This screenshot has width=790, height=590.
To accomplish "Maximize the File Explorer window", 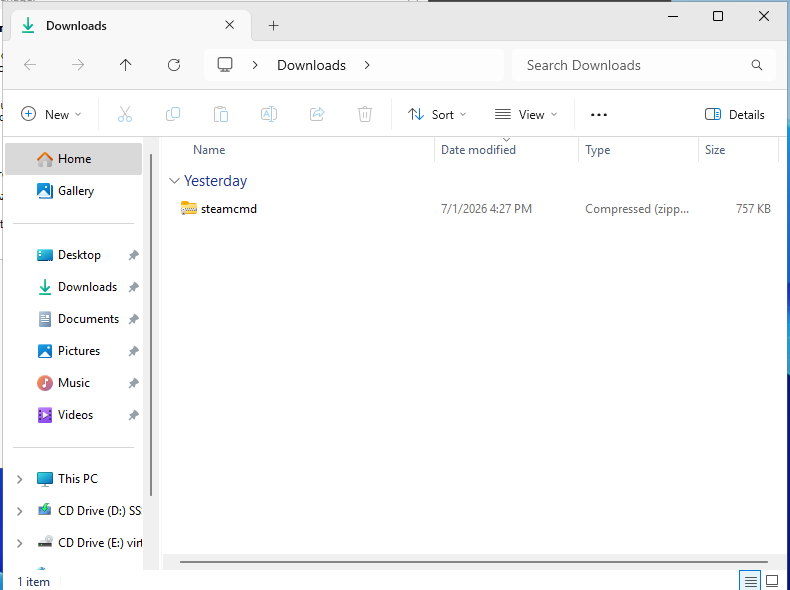I will pyautogui.click(x=718, y=16).
